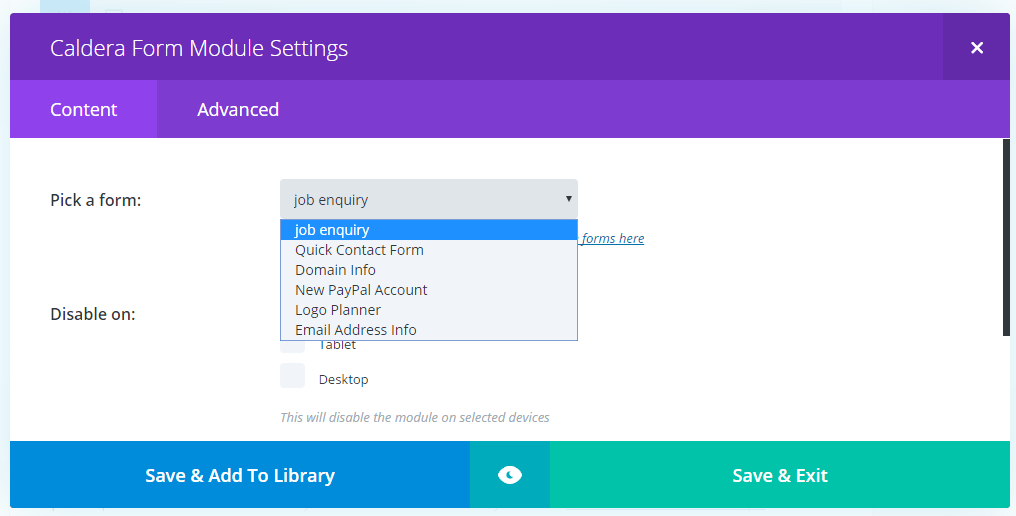The height and width of the screenshot is (516, 1016).
Task: Open the Advanced tab
Action: (x=238, y=109)
